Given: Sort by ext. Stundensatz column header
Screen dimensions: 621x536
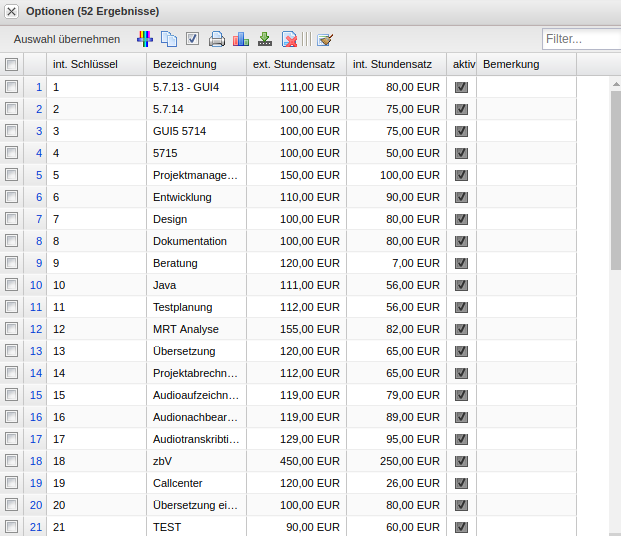Looking at the screenshot, I should pyautogui.click(x=296, y=64).
